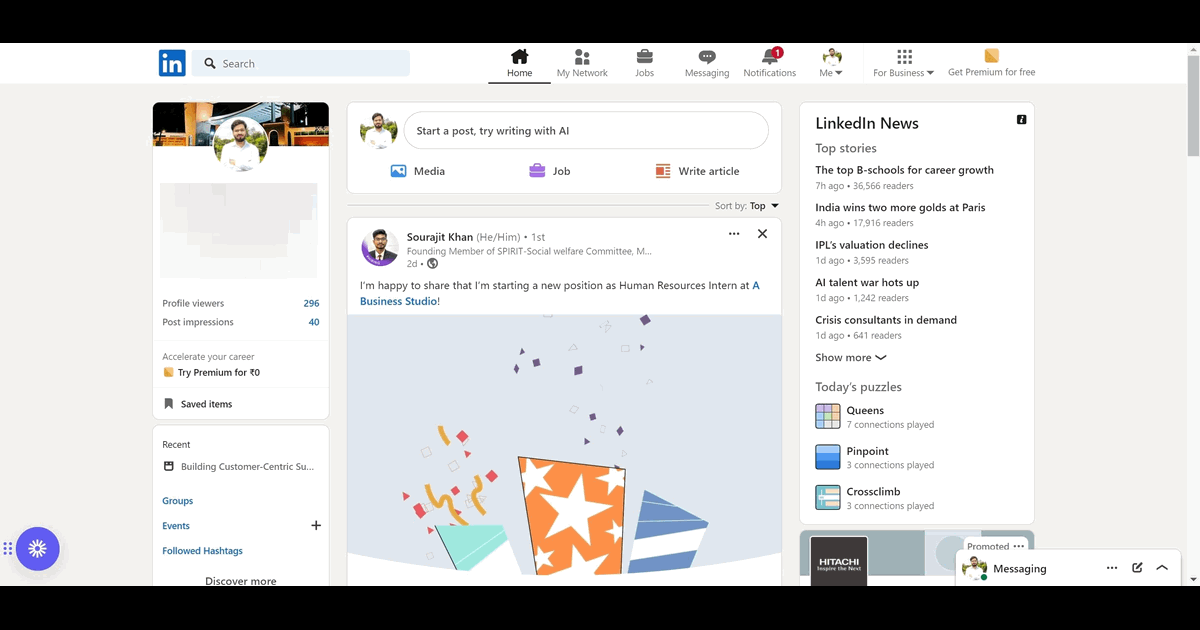Open IPL's valuation declines story

(871, 245)
